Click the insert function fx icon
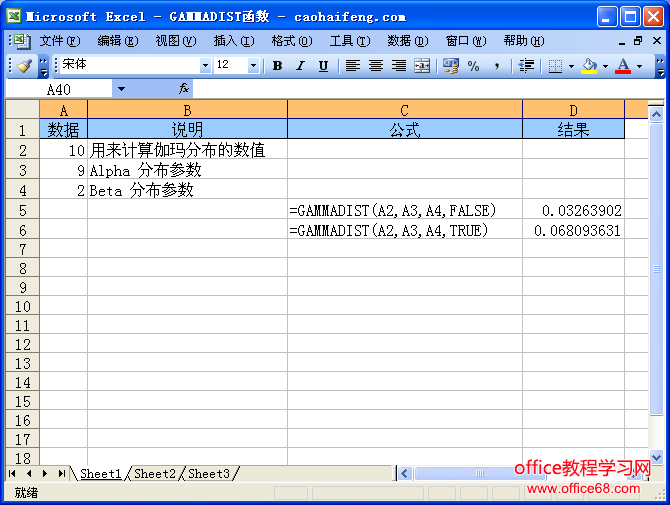The height and width of the screenshot is (505, 670). pos(184,88)
